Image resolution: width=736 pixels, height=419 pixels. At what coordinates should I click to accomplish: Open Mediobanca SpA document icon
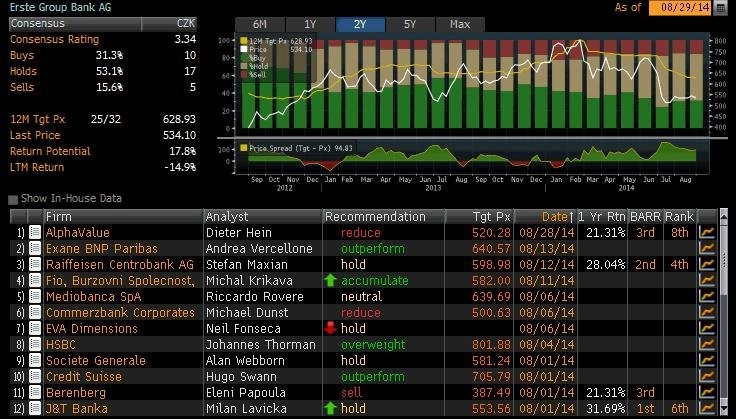[x=35, y=296]
